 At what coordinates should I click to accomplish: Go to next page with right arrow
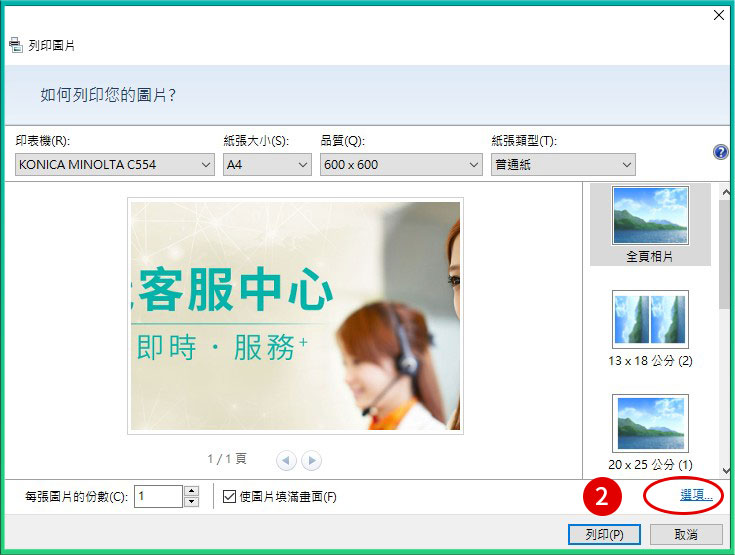312,460
